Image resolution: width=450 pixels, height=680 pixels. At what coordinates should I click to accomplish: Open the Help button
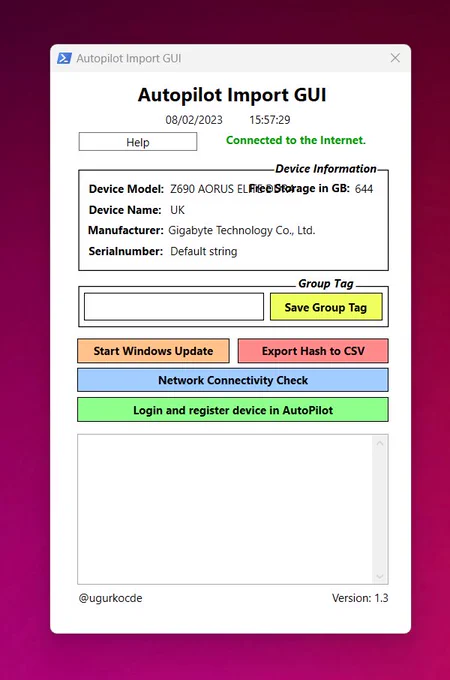click(x=138, y=142)
